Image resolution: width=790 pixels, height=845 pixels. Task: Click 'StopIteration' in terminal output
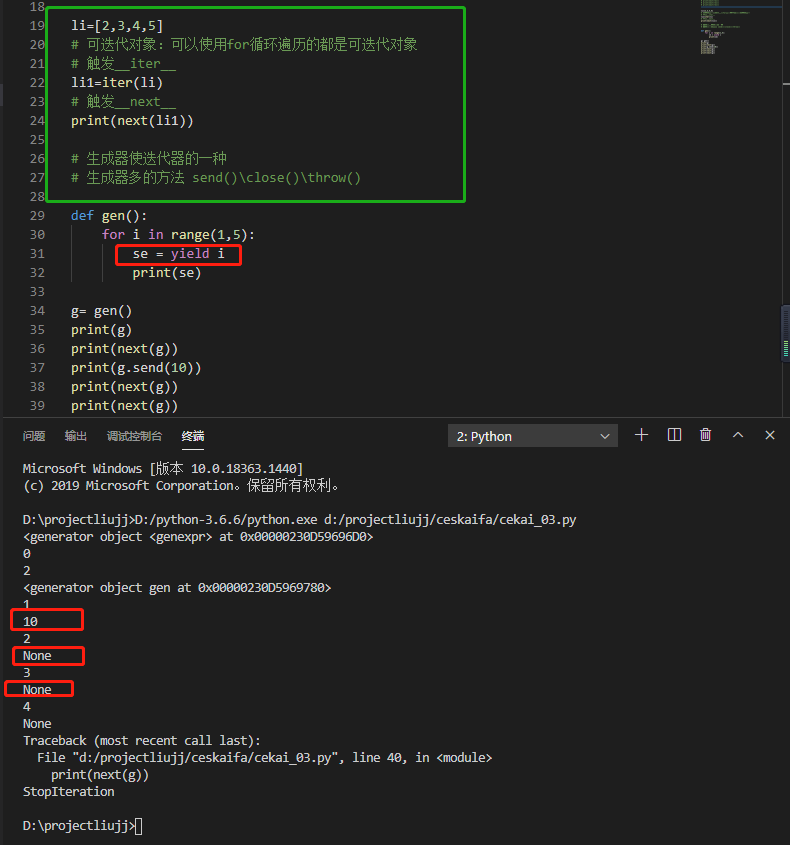[68, 792]
